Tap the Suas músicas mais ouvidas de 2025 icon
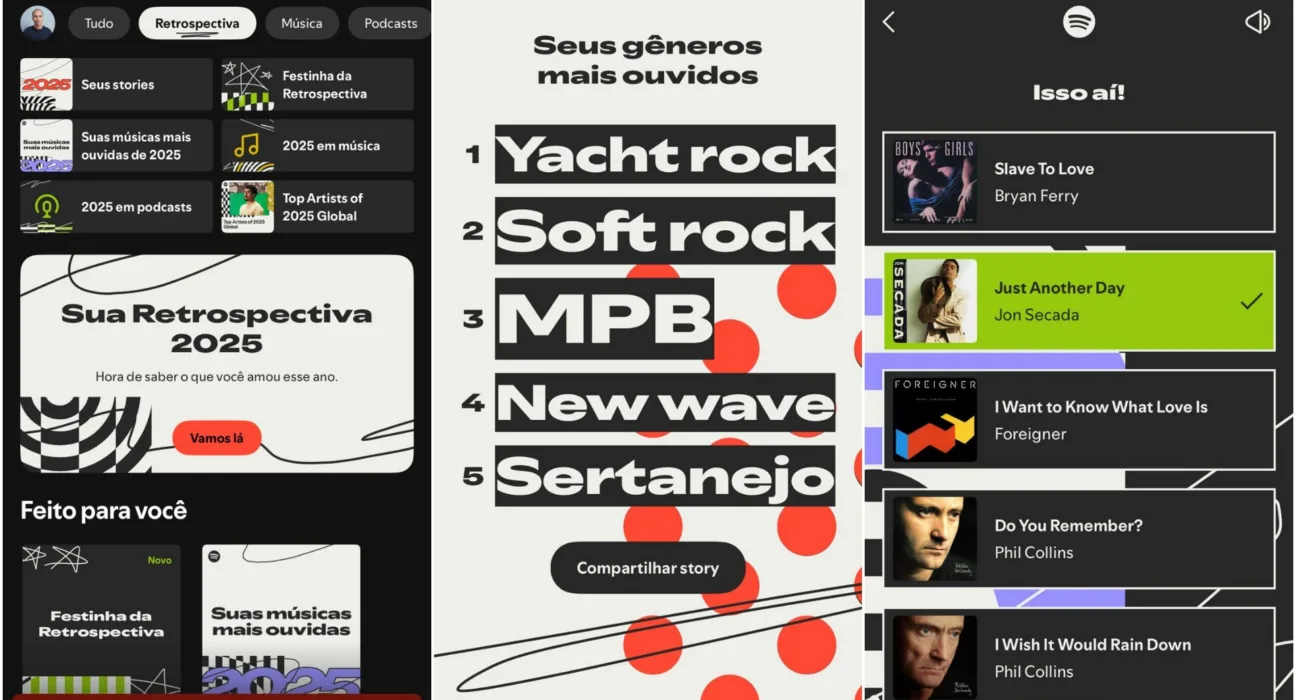The image size is (1296, 700). tap(46, 144)
